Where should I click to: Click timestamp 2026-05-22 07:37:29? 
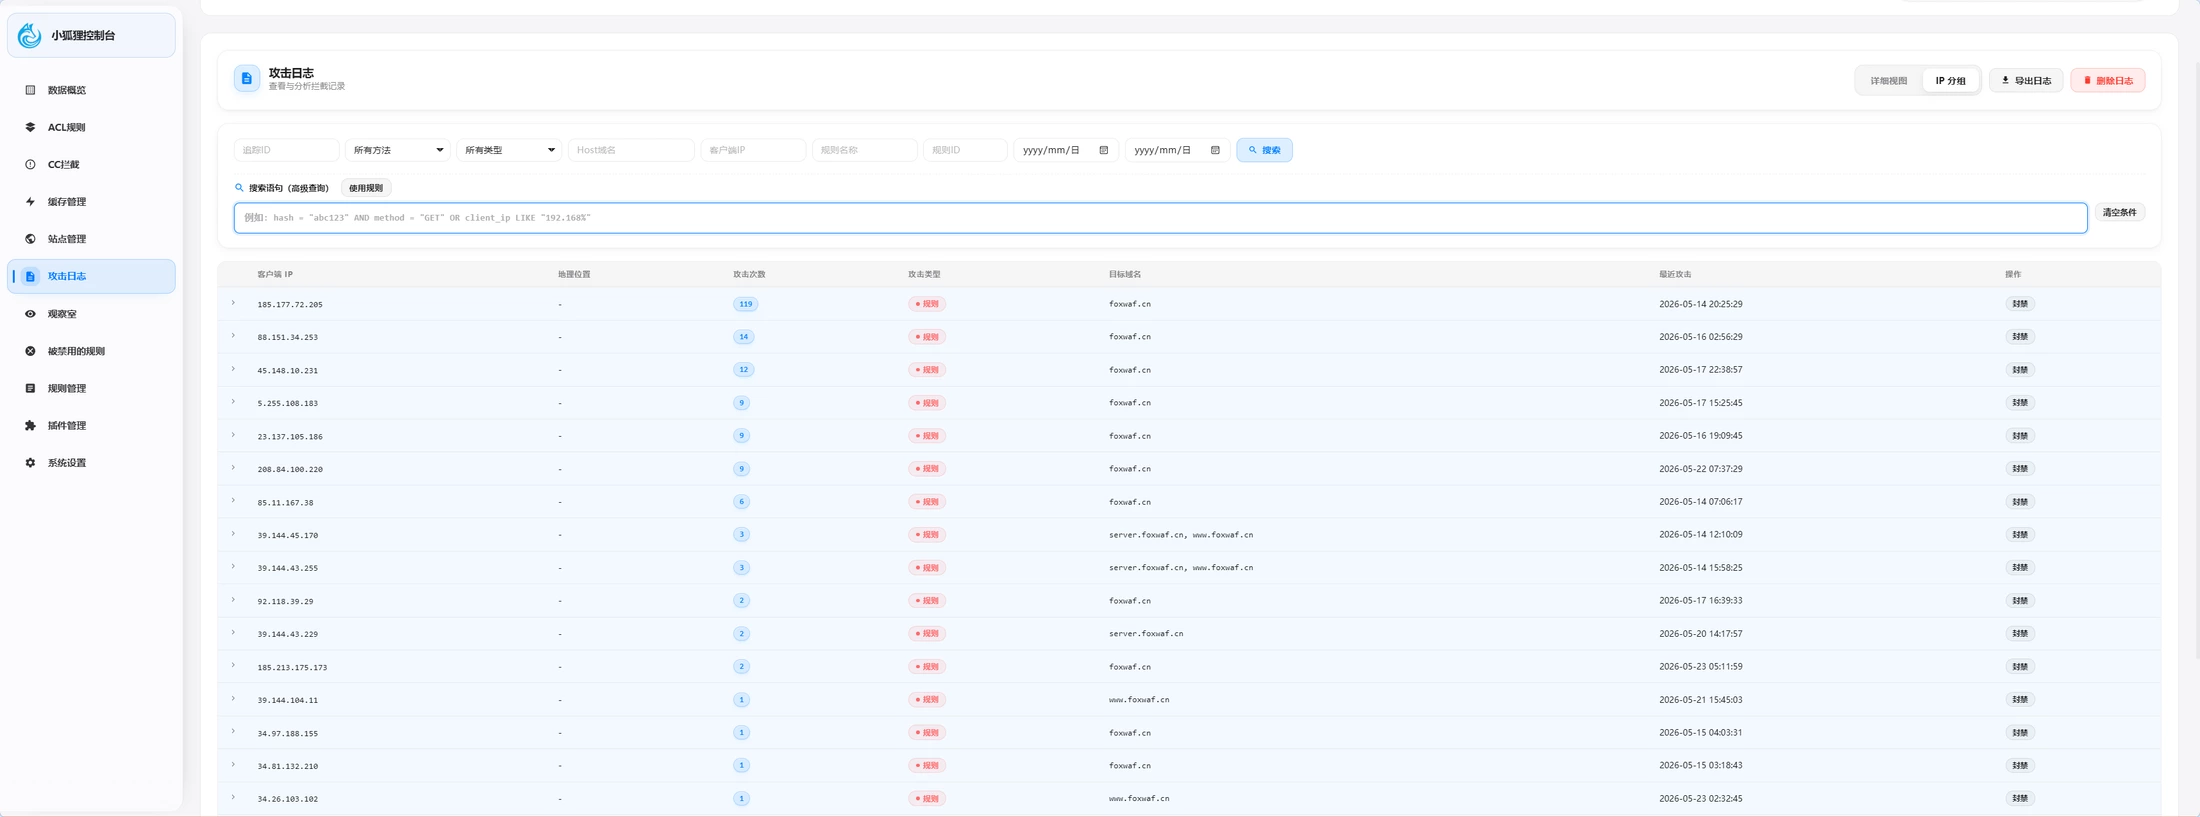pyautogui.click(x=1700, y=469)
